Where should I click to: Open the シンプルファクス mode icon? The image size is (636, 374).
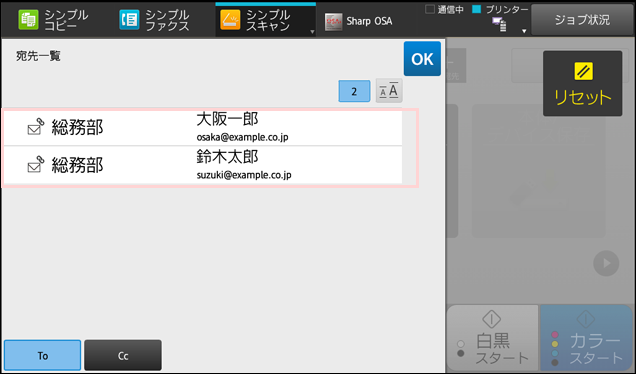coord(129,20)
